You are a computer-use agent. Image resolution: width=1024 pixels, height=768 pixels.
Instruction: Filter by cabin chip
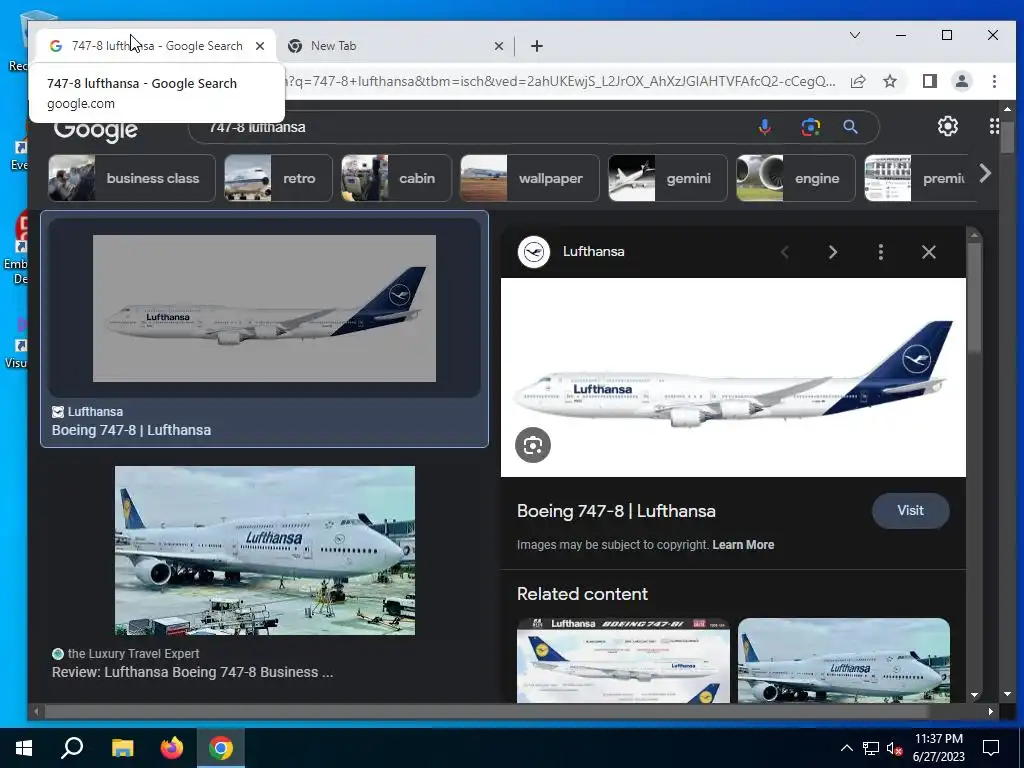point(396,178)
